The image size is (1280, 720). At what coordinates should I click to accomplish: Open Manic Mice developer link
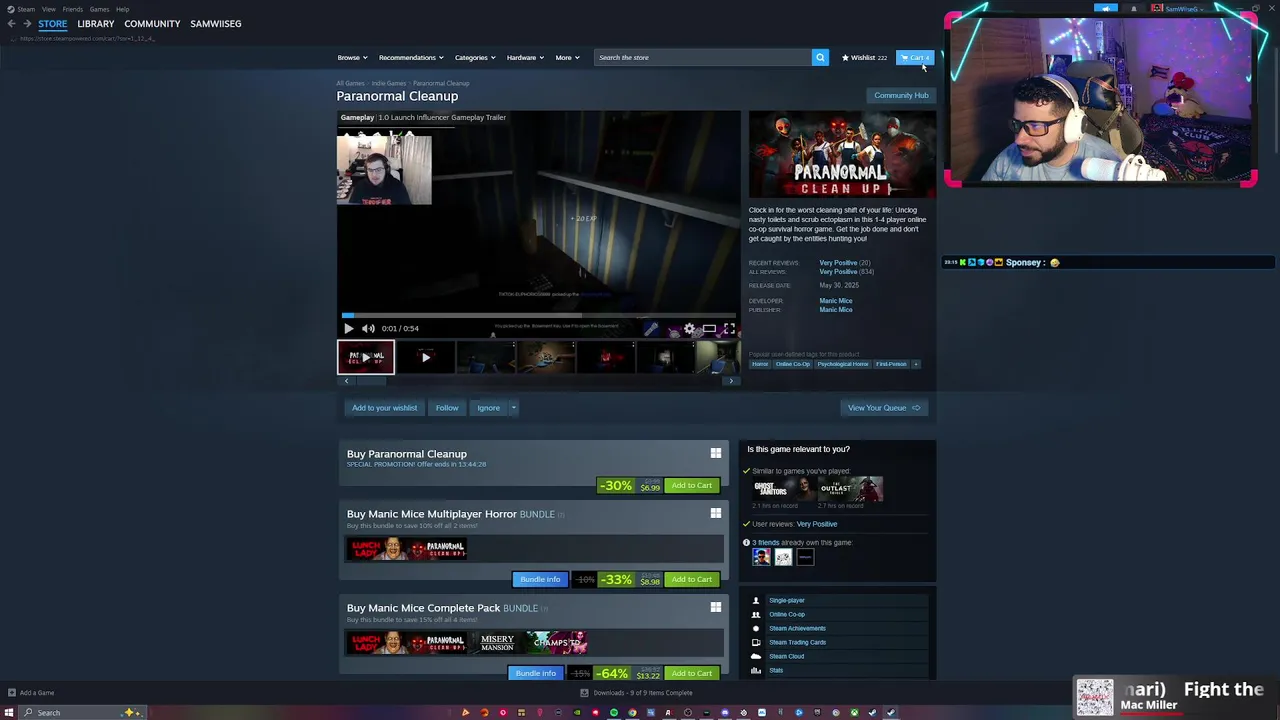click(x=836, y=301)
